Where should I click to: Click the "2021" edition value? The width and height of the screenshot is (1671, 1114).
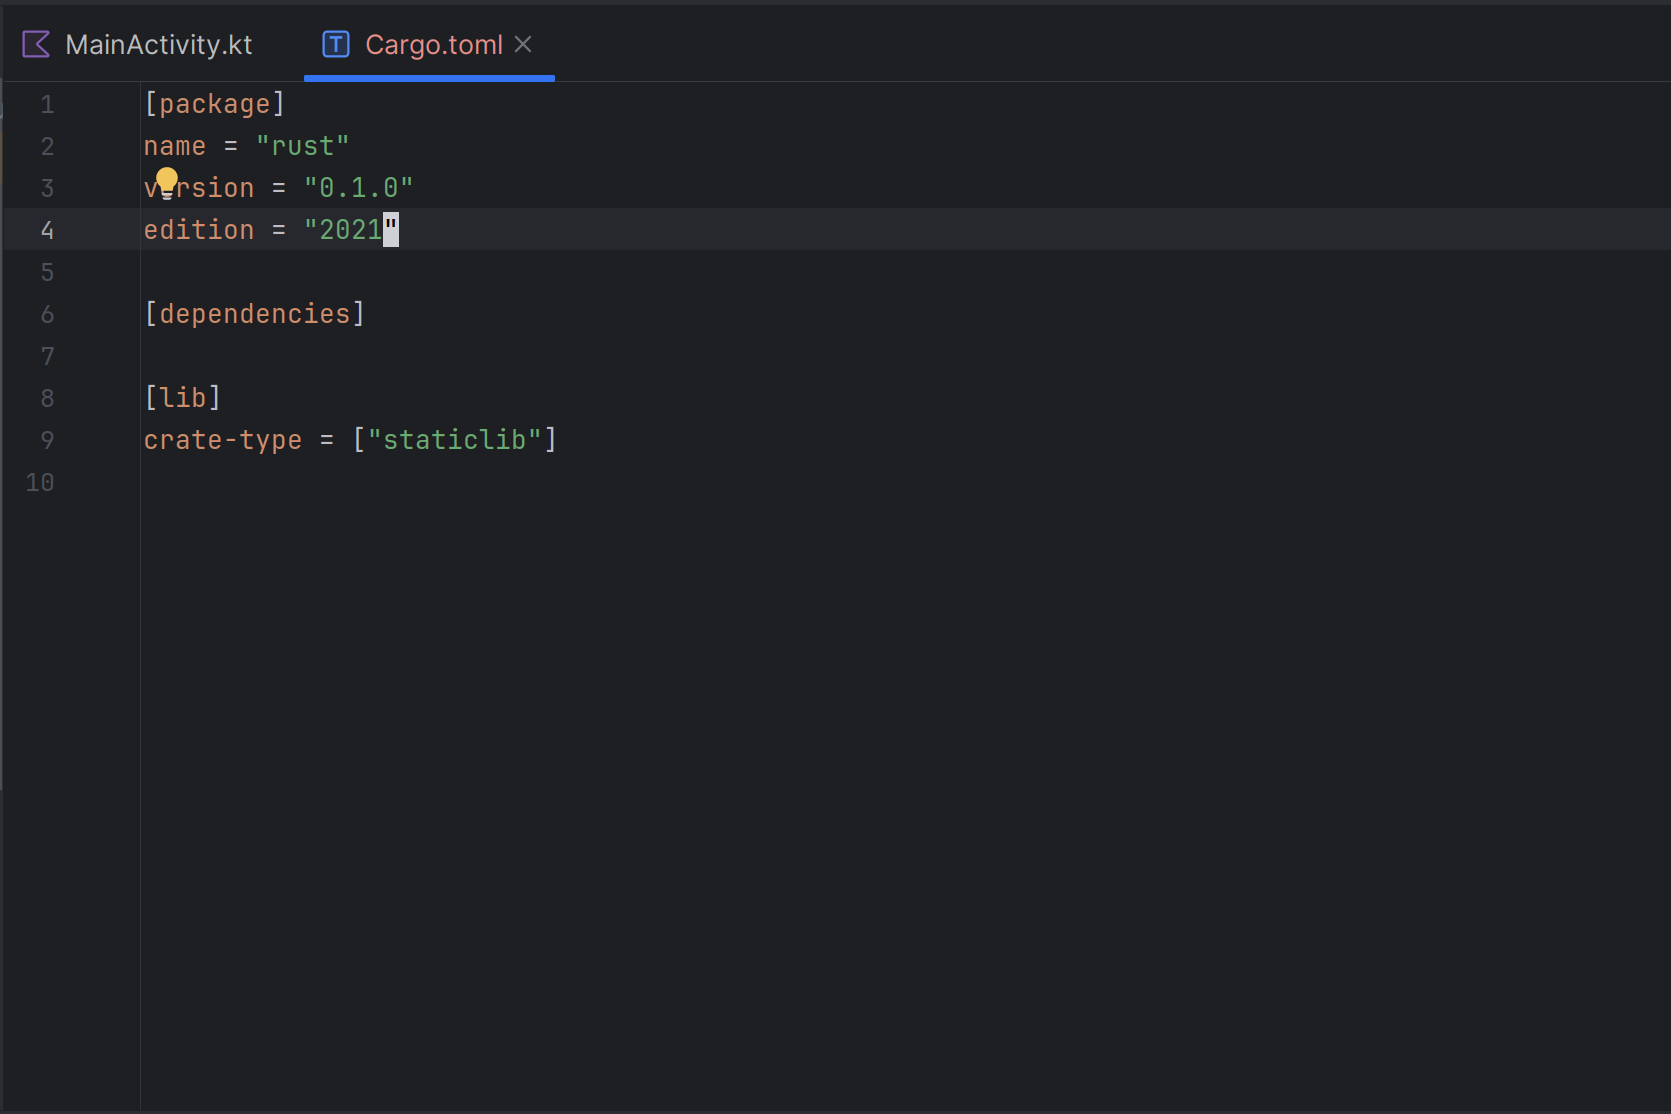(351, 230)
